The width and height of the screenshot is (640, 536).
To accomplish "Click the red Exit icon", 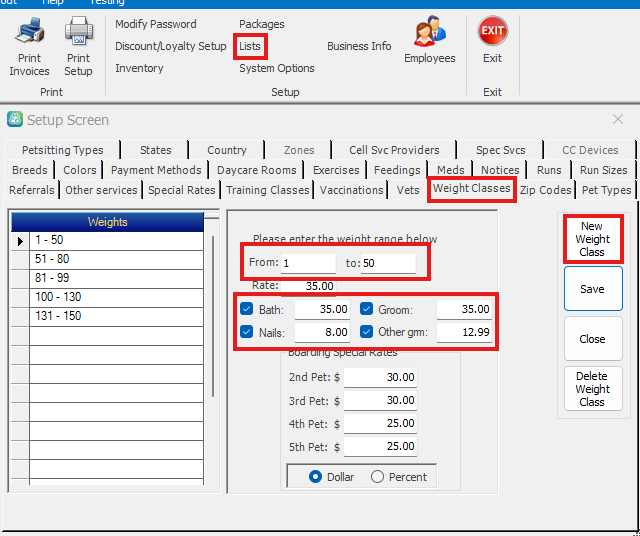I will pos(492,32).
